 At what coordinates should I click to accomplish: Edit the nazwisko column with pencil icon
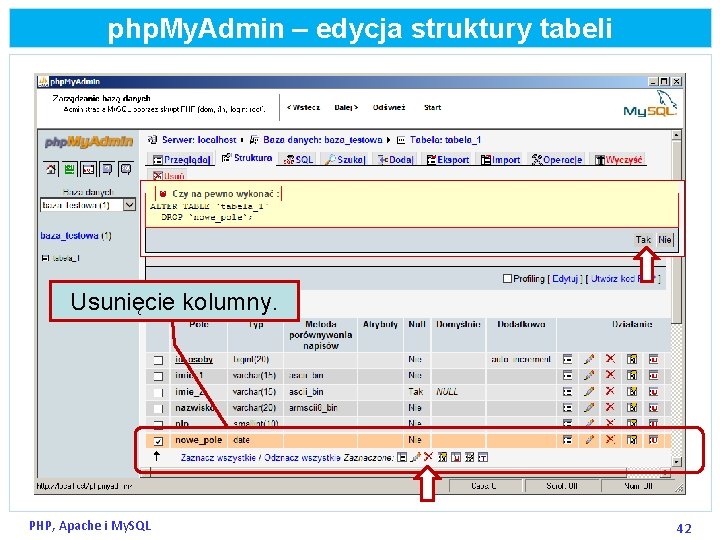click(589, 407)
